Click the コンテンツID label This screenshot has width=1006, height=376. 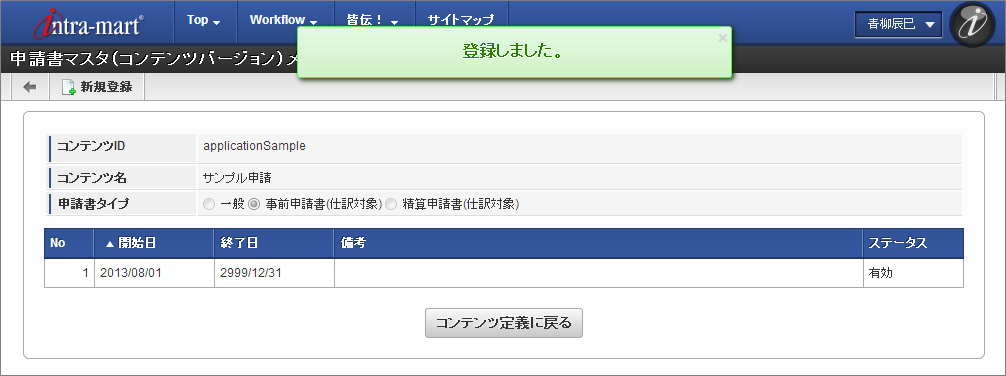pyautogui.click(x=91, y=146)
